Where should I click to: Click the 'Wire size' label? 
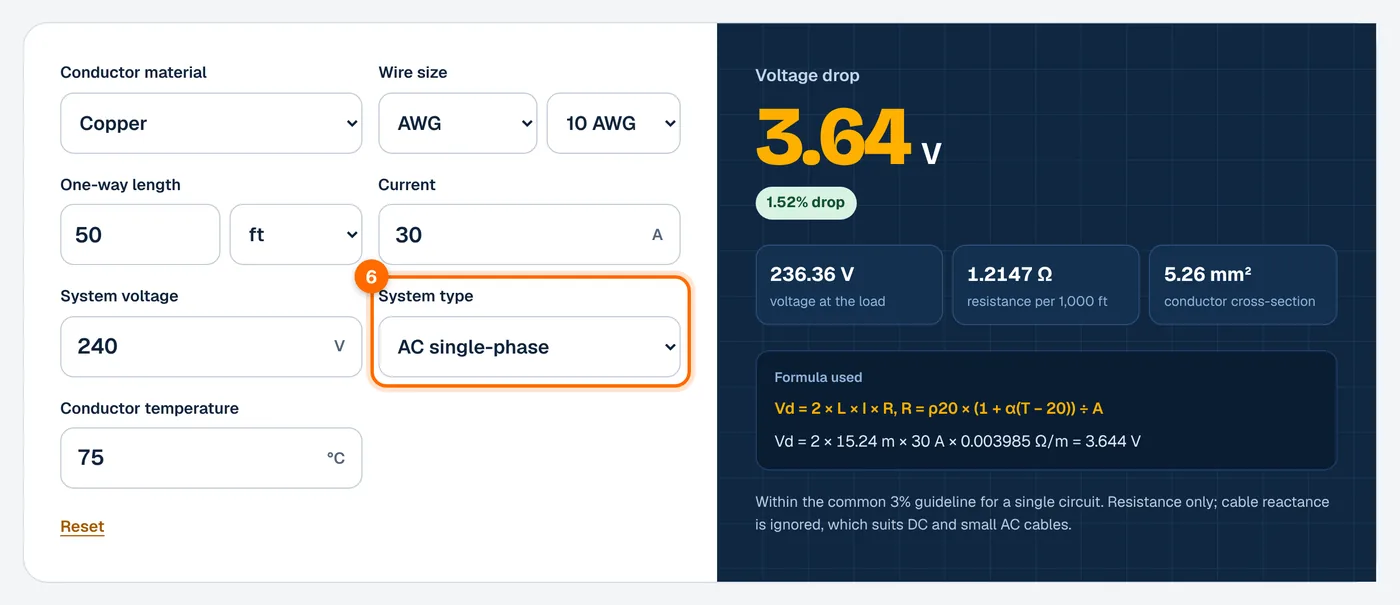[413, 72]
